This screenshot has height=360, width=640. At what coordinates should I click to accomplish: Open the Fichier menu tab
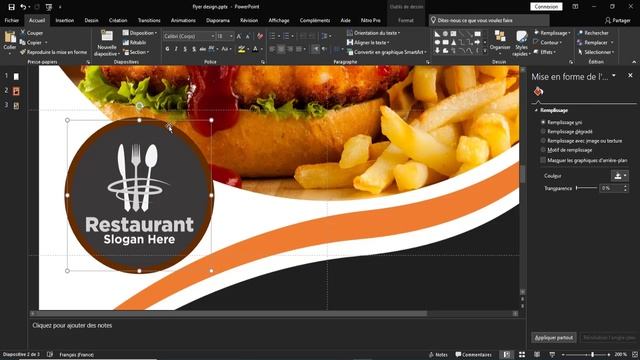click(12, 20)
